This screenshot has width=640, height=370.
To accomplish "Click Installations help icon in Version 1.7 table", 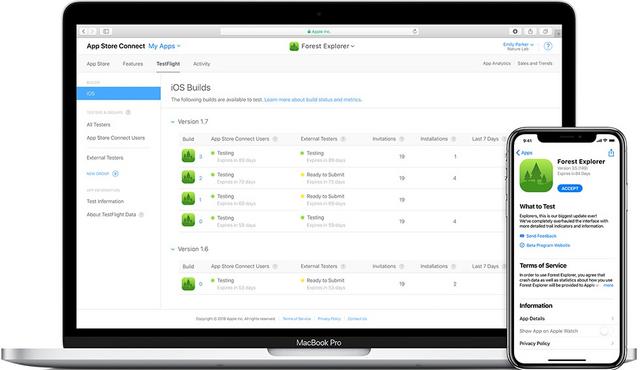I will (x=454, y=139).
